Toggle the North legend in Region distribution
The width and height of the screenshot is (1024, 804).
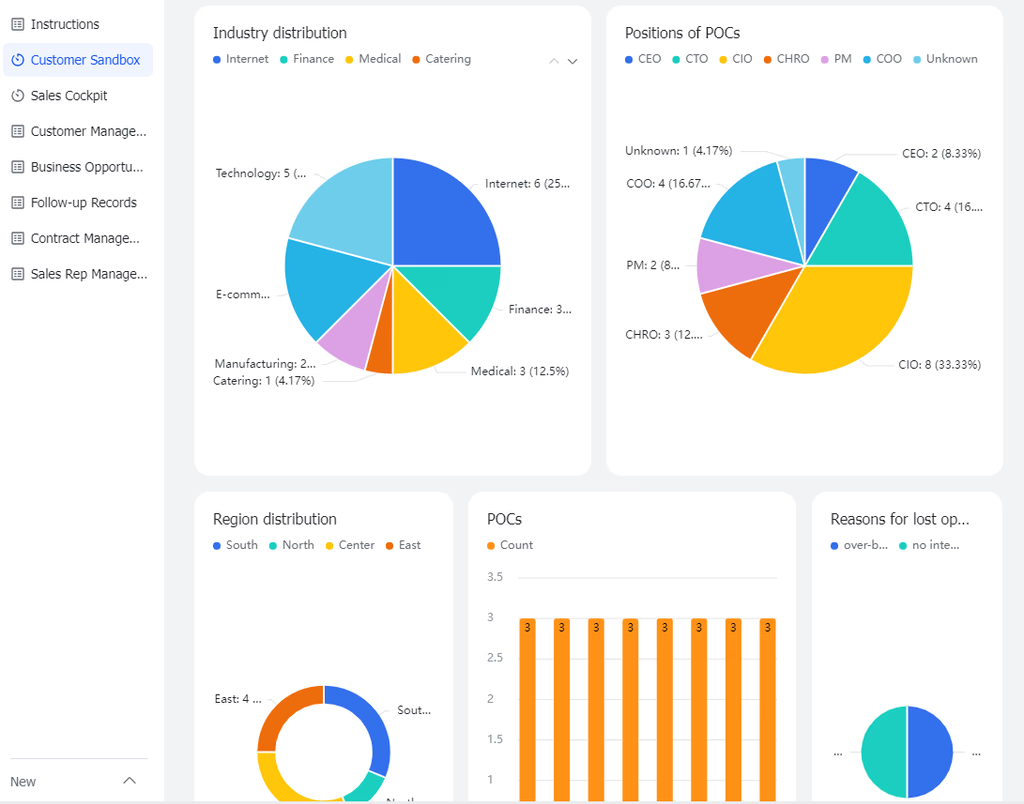point(291,545)
